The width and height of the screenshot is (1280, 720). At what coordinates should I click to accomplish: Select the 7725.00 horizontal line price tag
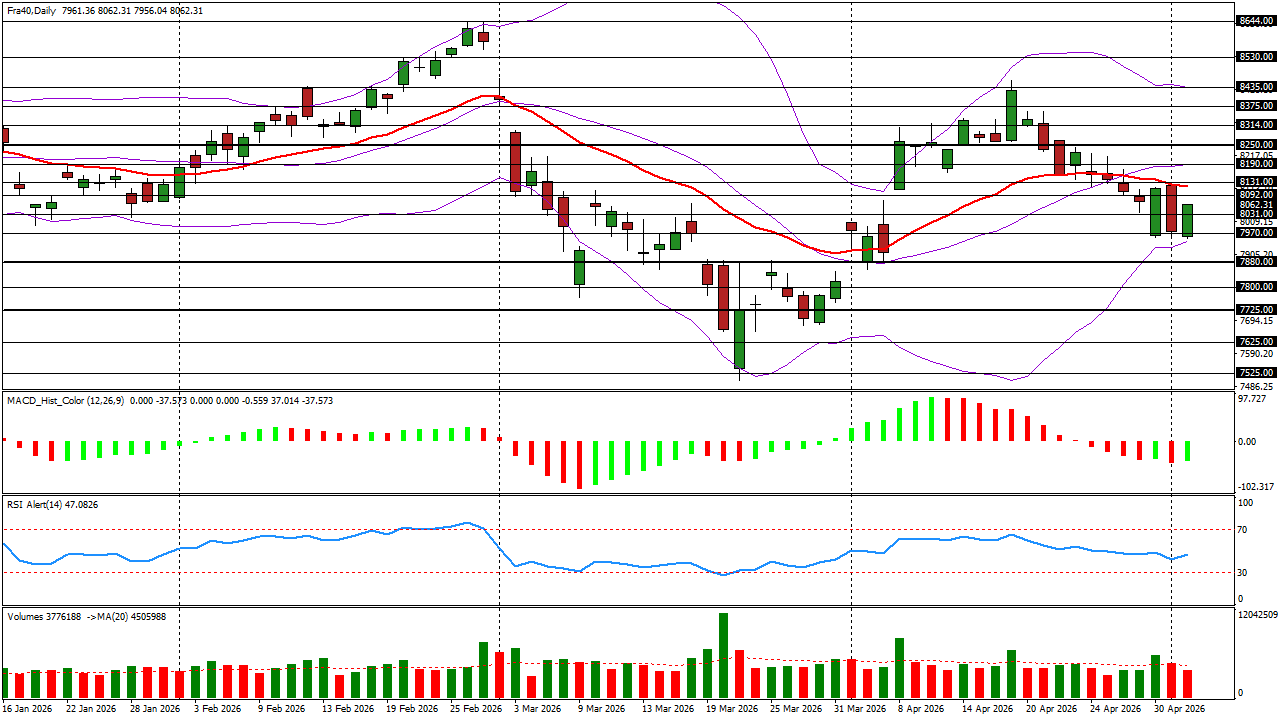(x=1255, y=310)
